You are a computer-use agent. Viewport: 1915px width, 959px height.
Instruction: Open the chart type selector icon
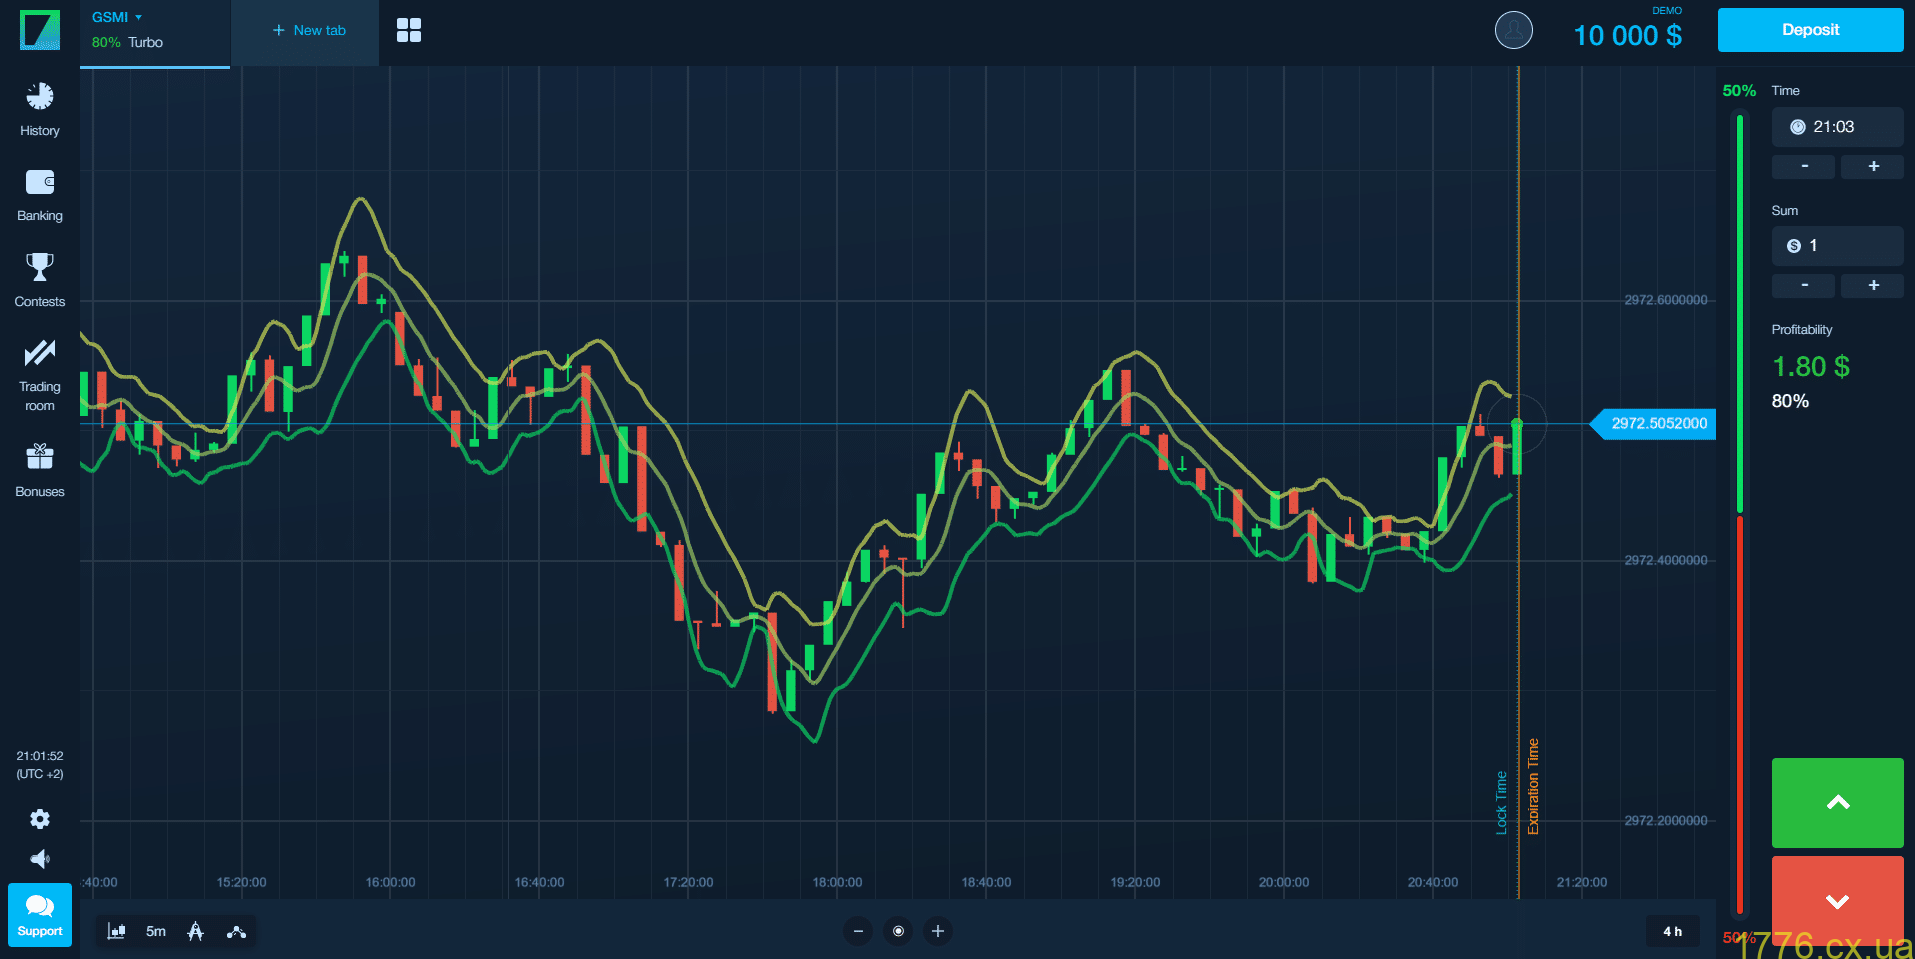[116, 931]
